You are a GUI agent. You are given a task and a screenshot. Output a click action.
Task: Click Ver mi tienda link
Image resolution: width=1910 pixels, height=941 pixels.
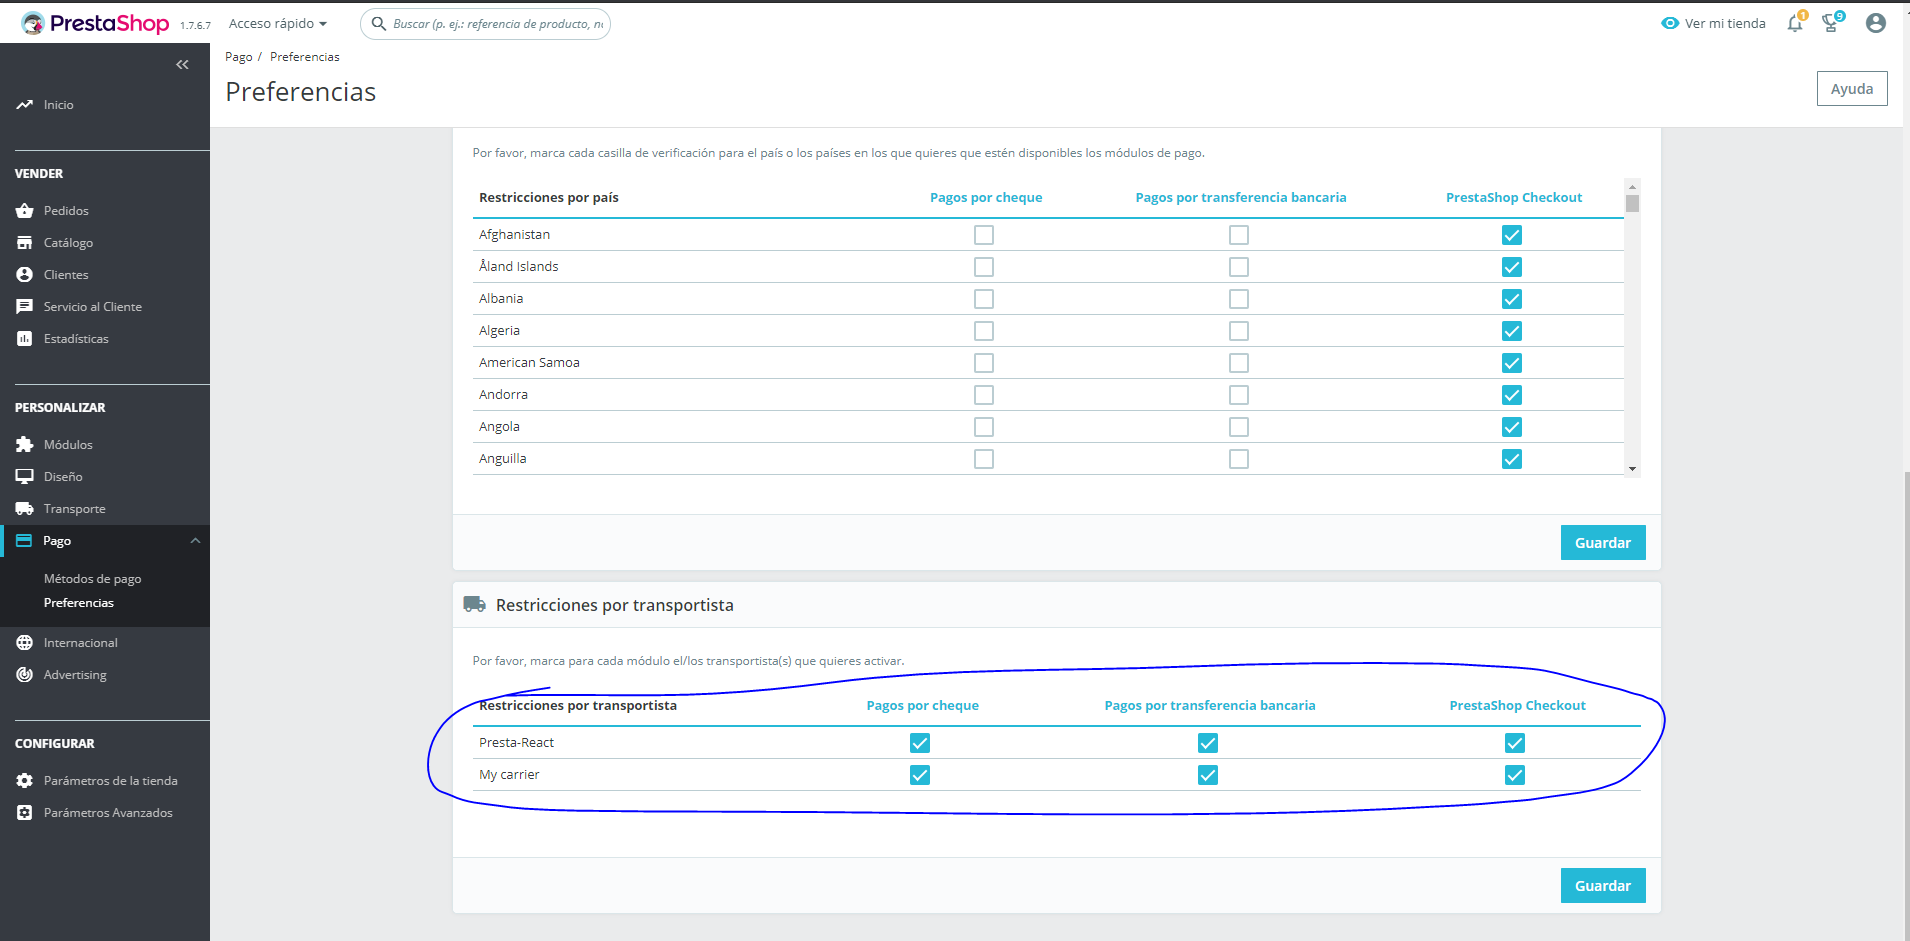pos(1725,23)
